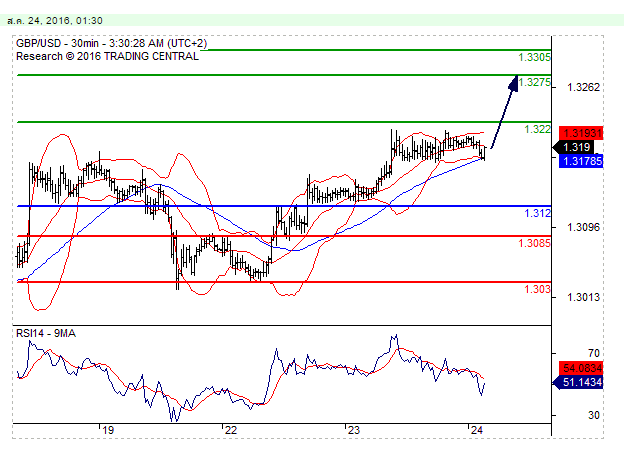Select the red 1.303 support label
Screen dimensions: 624x458
[538, 289]
